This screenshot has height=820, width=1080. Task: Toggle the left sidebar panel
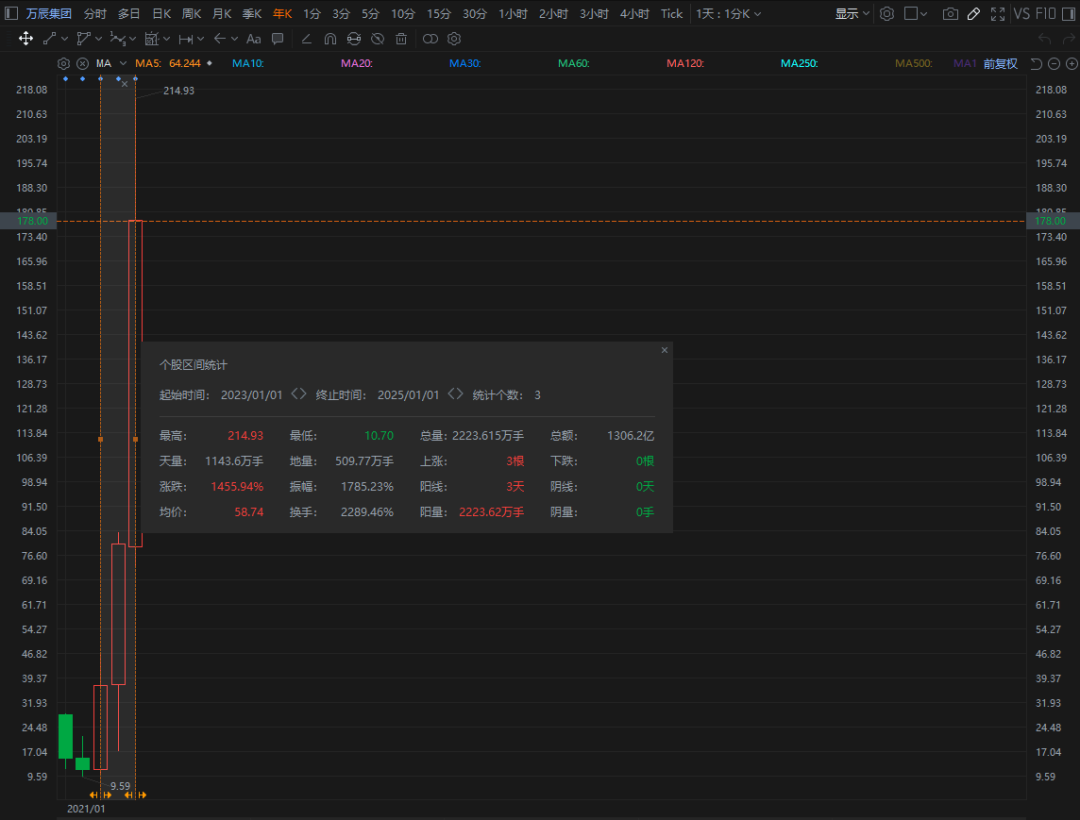tap(12, 14)
